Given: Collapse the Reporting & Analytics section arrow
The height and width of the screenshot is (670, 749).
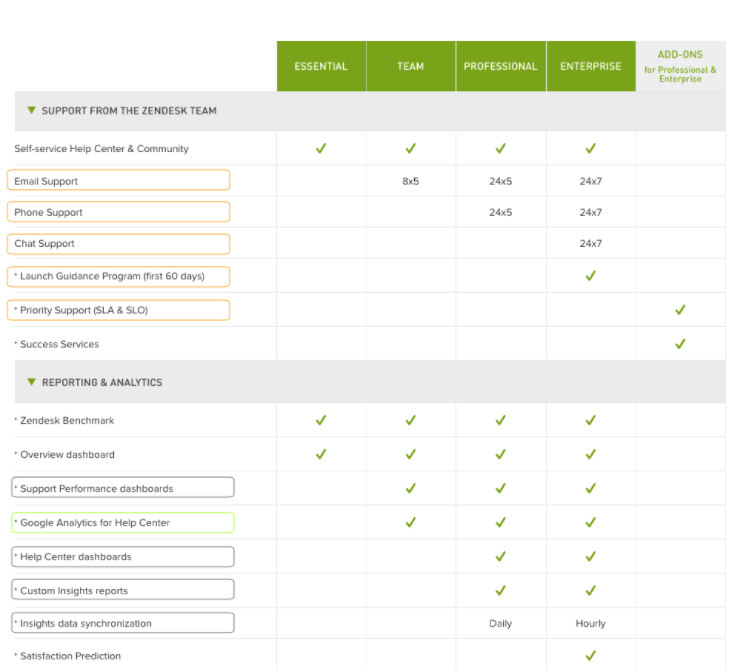Looking at the screenshot, I should click(32, 382).
